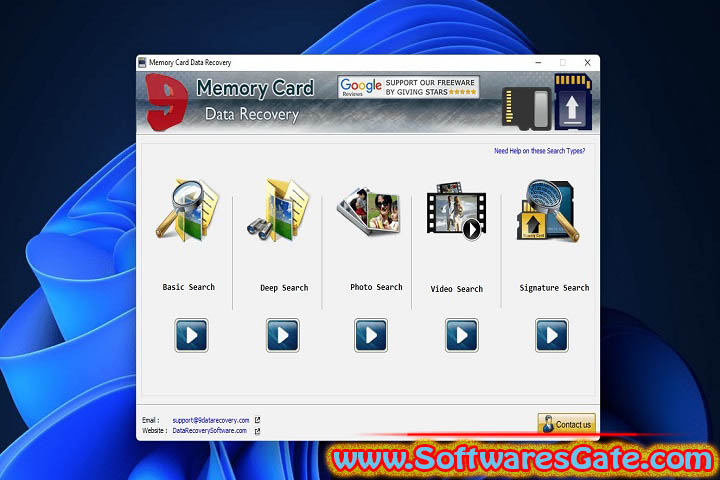Click the Basic Search magnifier folder icon
This screenshot has width=720, height=480.
coord(187,210)
